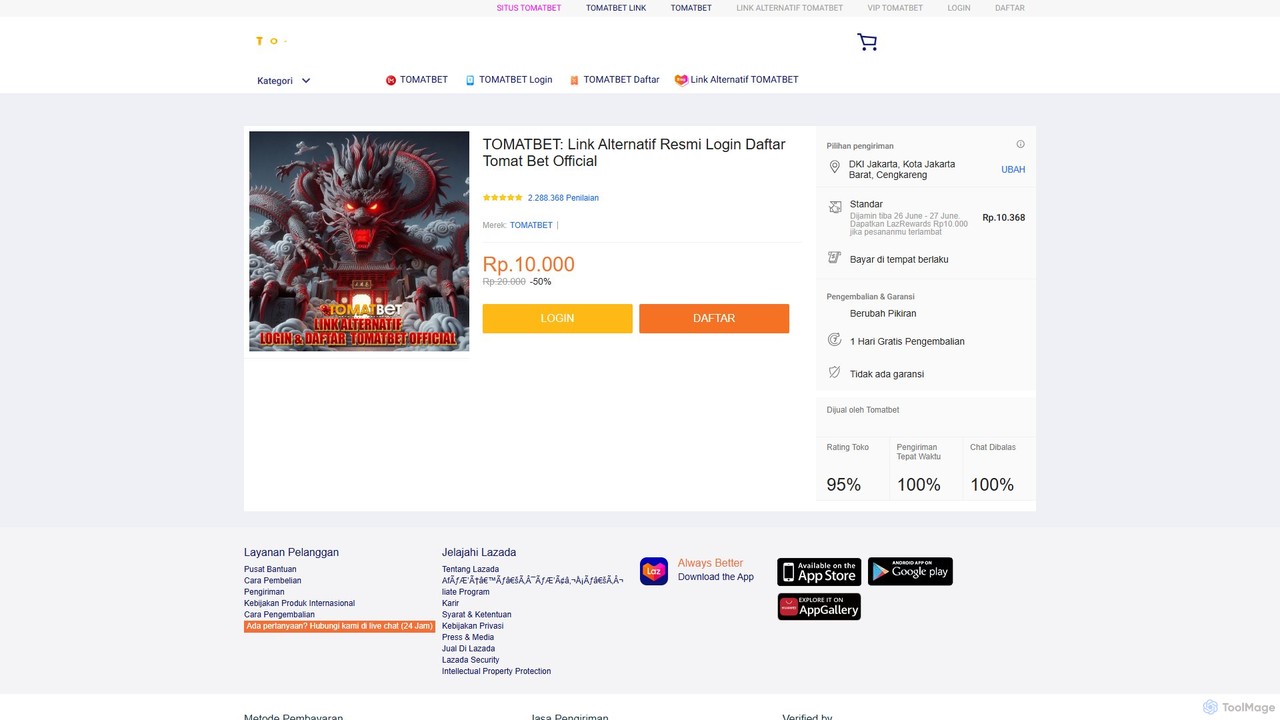The height and width of the screenshot is (720, 1280).
Task: Click the DKI Jakarta delivery address text
Action: point(902,170)
